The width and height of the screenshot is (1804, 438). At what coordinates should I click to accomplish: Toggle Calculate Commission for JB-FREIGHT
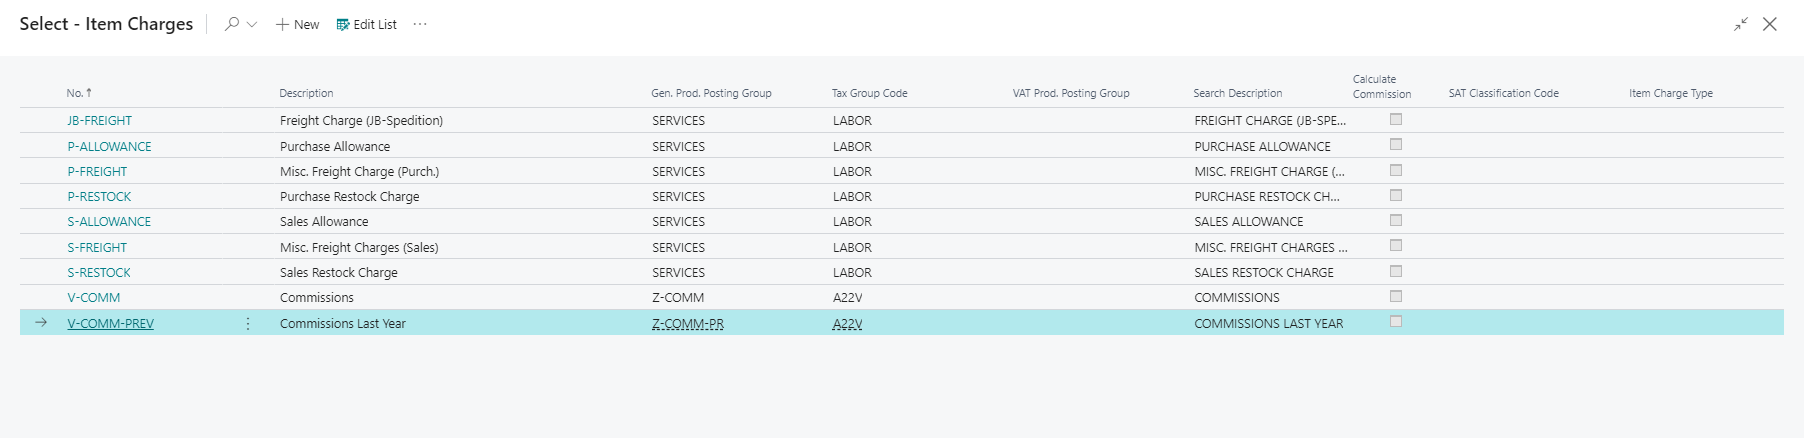[x=1396, y=119]
